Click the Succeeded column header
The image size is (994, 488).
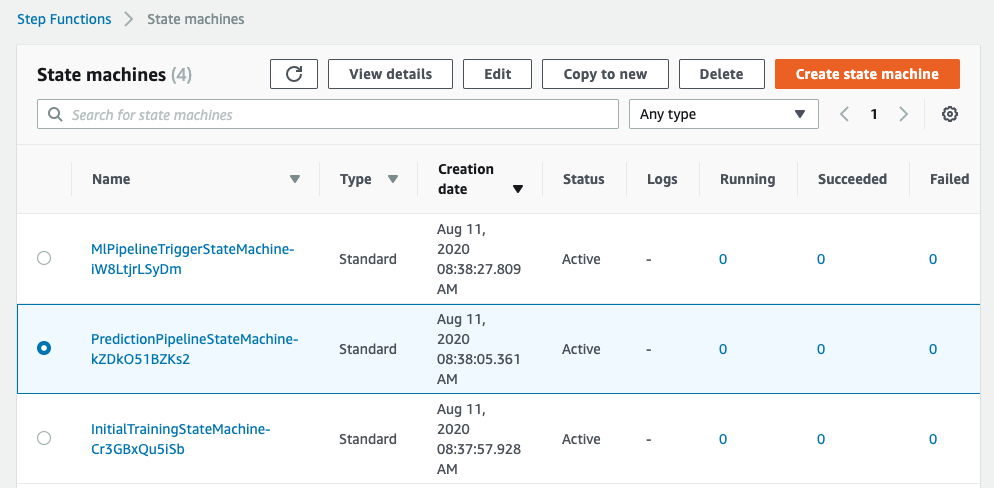[x=852, y=179]
